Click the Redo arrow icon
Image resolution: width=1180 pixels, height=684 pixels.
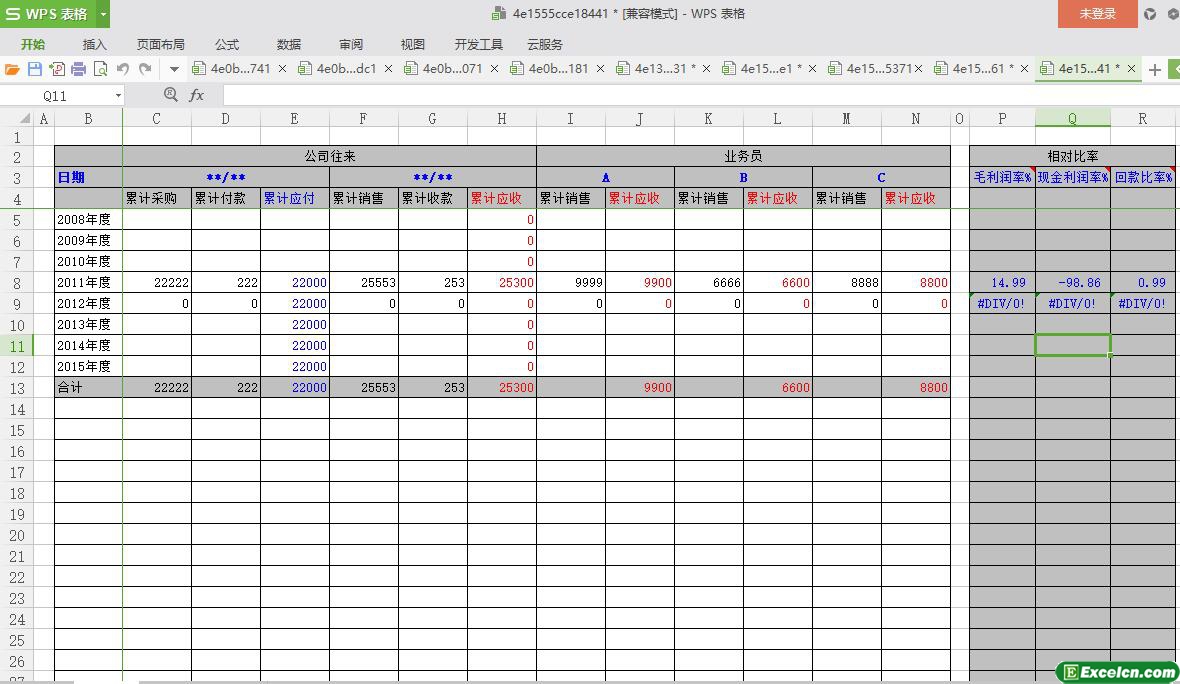tap(145, 69)
